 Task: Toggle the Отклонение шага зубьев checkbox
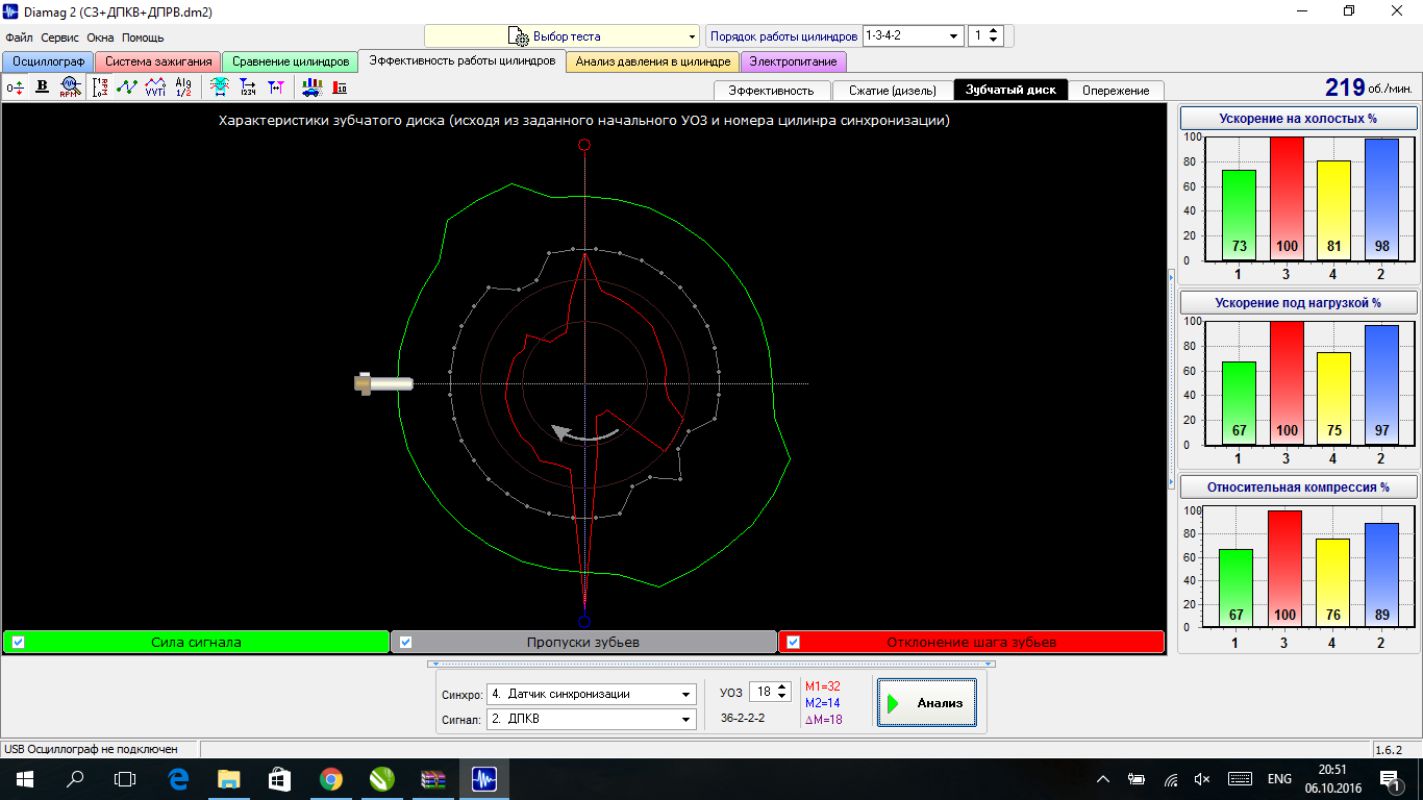[x=793, y=642]
